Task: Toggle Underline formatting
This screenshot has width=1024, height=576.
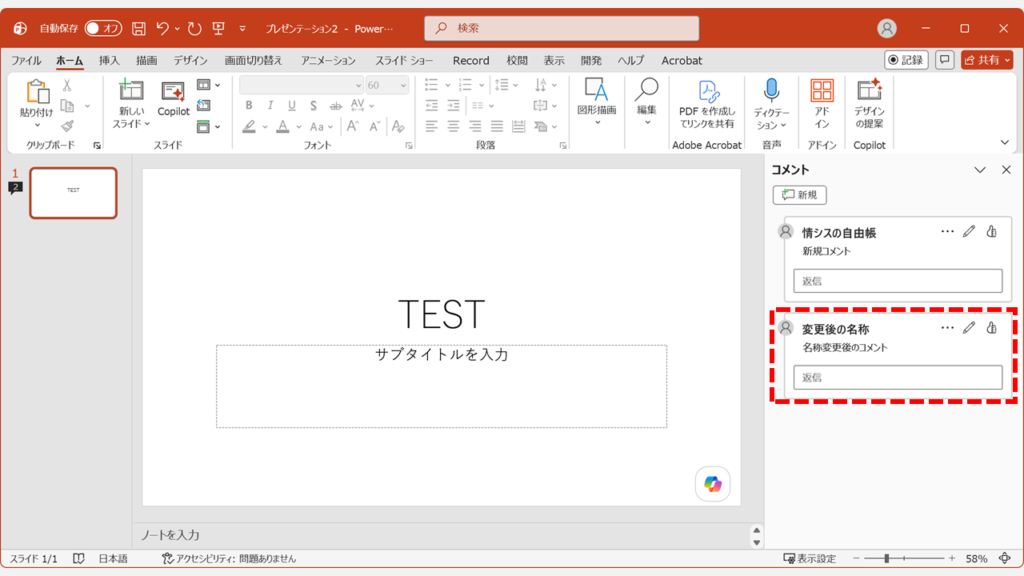Action: (x=291, y=105)
